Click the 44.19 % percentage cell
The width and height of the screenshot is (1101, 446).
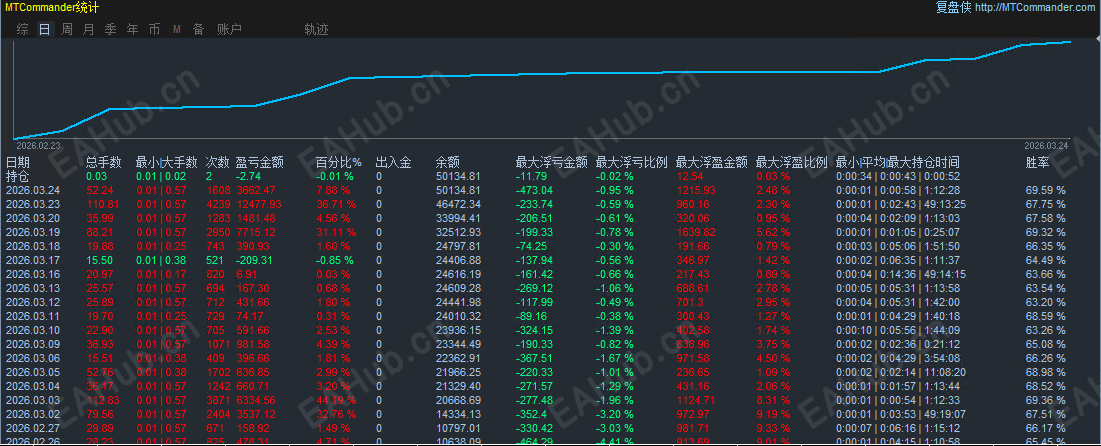pyautogui.click(x=338, y=400)
